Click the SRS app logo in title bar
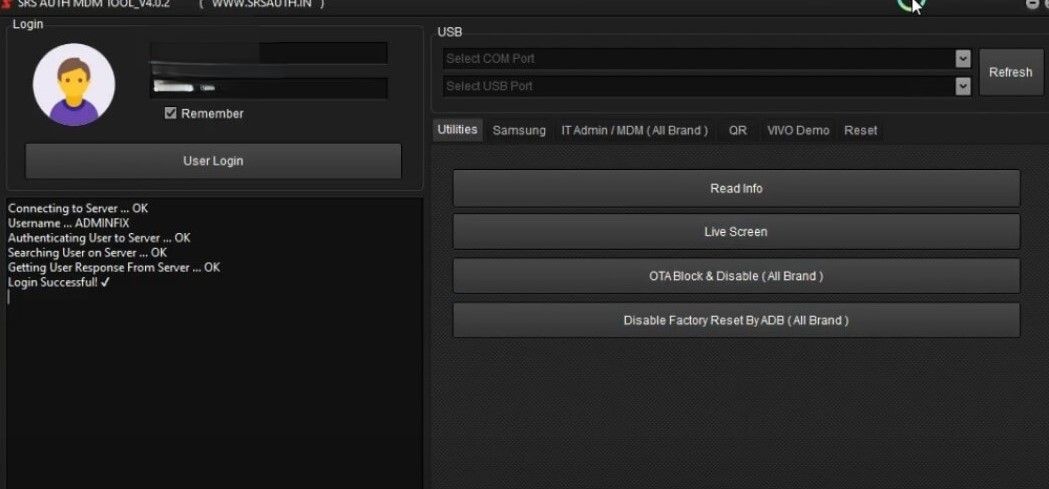Screen dimensions: 1049x489 click(7, 3)
